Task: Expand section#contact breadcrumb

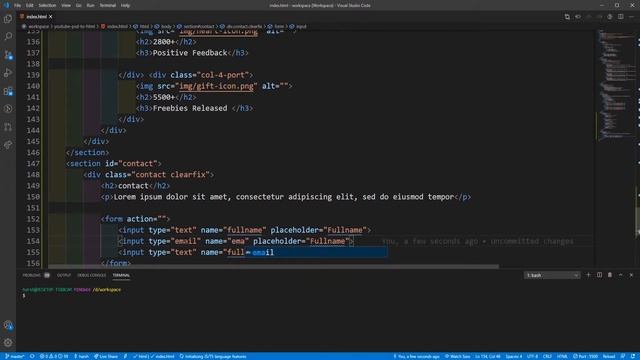Action: (x=199, y=27)
